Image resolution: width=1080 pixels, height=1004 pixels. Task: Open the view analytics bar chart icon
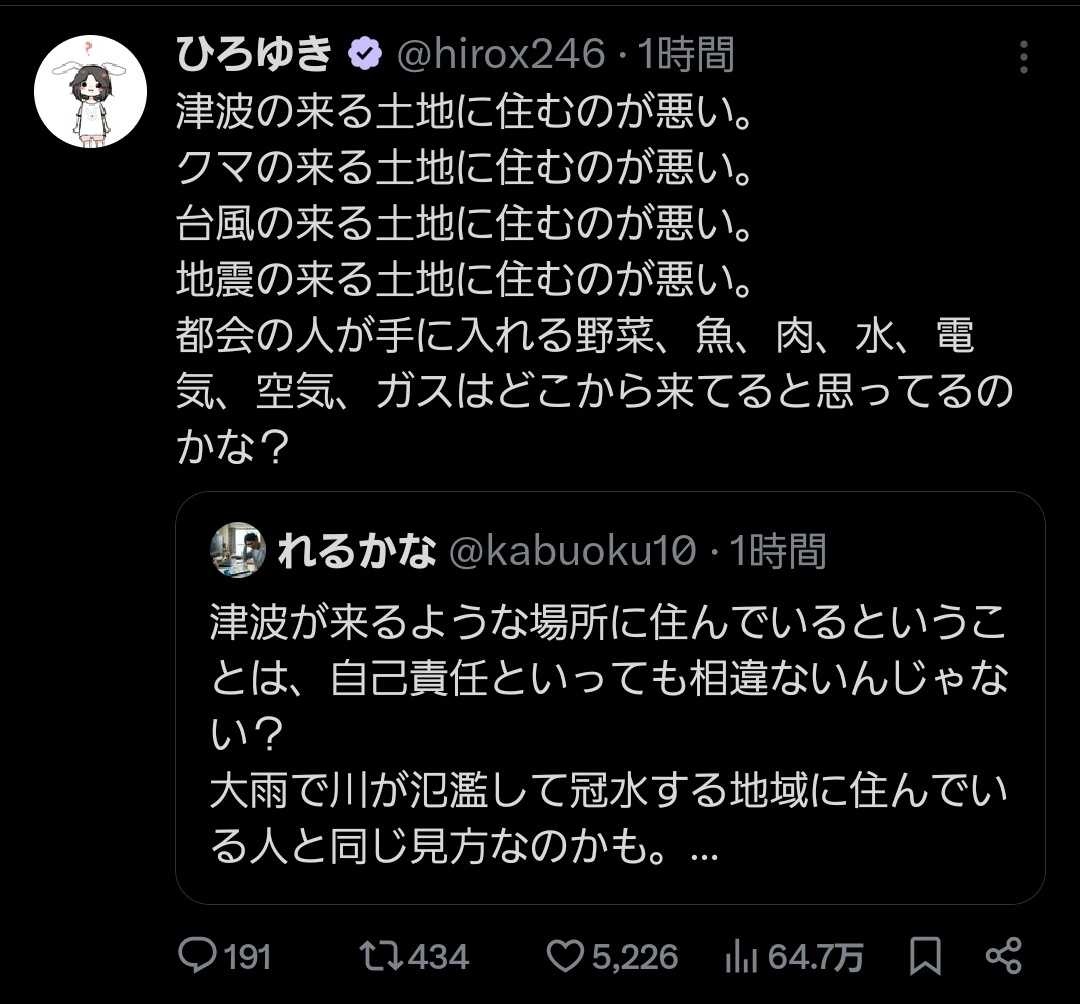tap(741, 956)
